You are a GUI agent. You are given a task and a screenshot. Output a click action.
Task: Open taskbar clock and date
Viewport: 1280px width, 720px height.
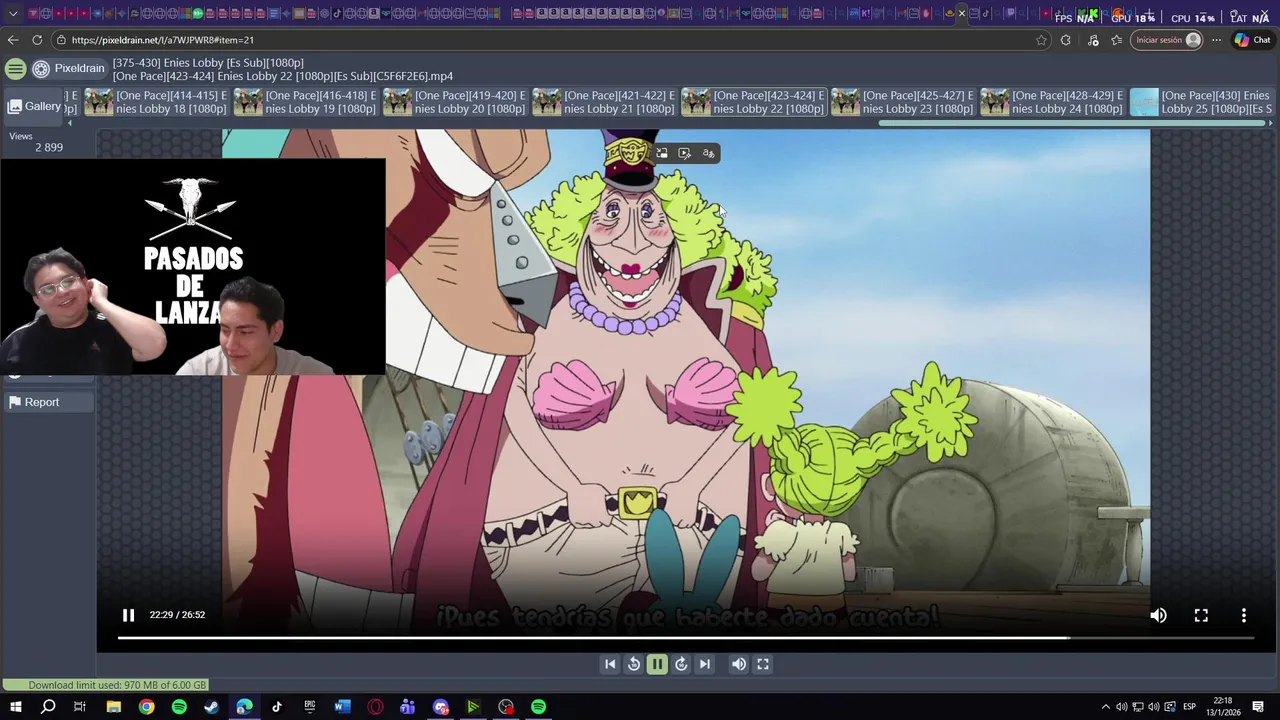1226,707
